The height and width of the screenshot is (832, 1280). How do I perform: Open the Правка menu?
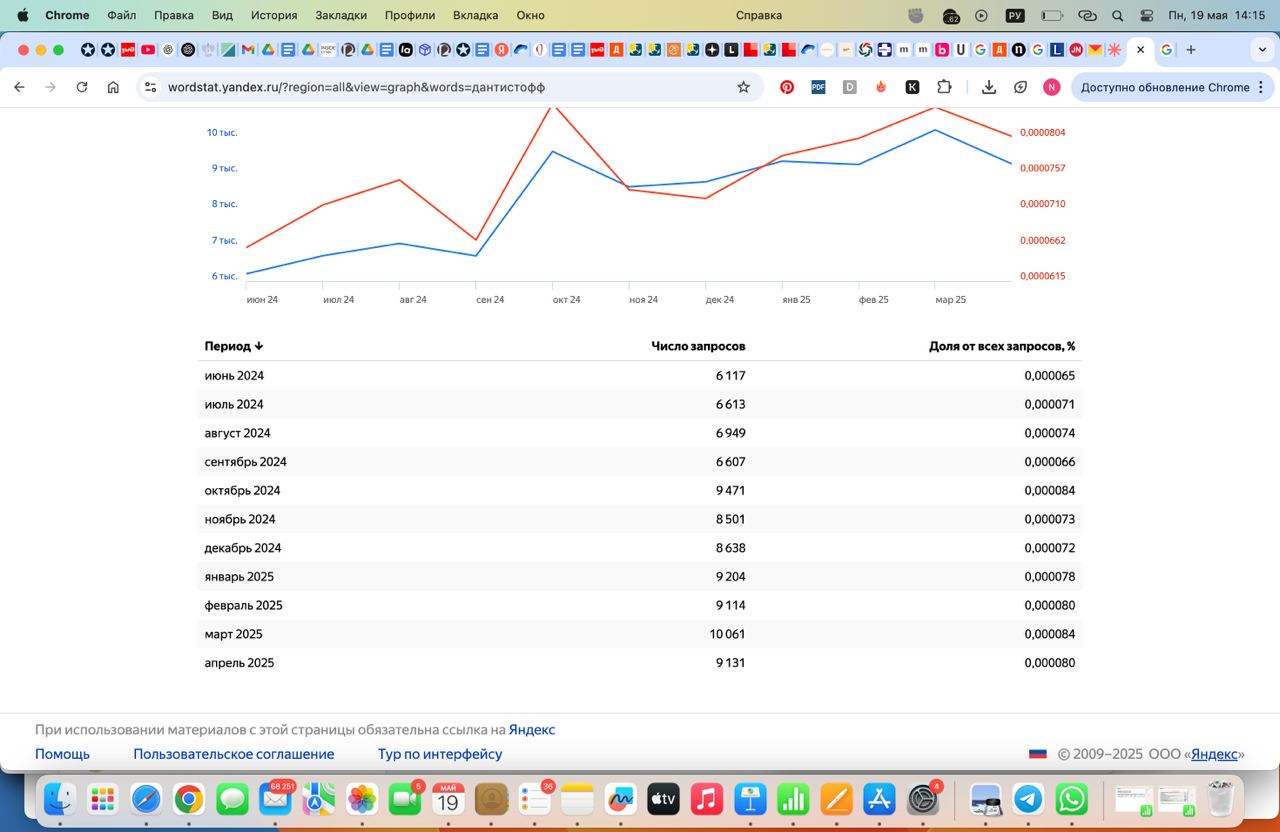[174, 15]
